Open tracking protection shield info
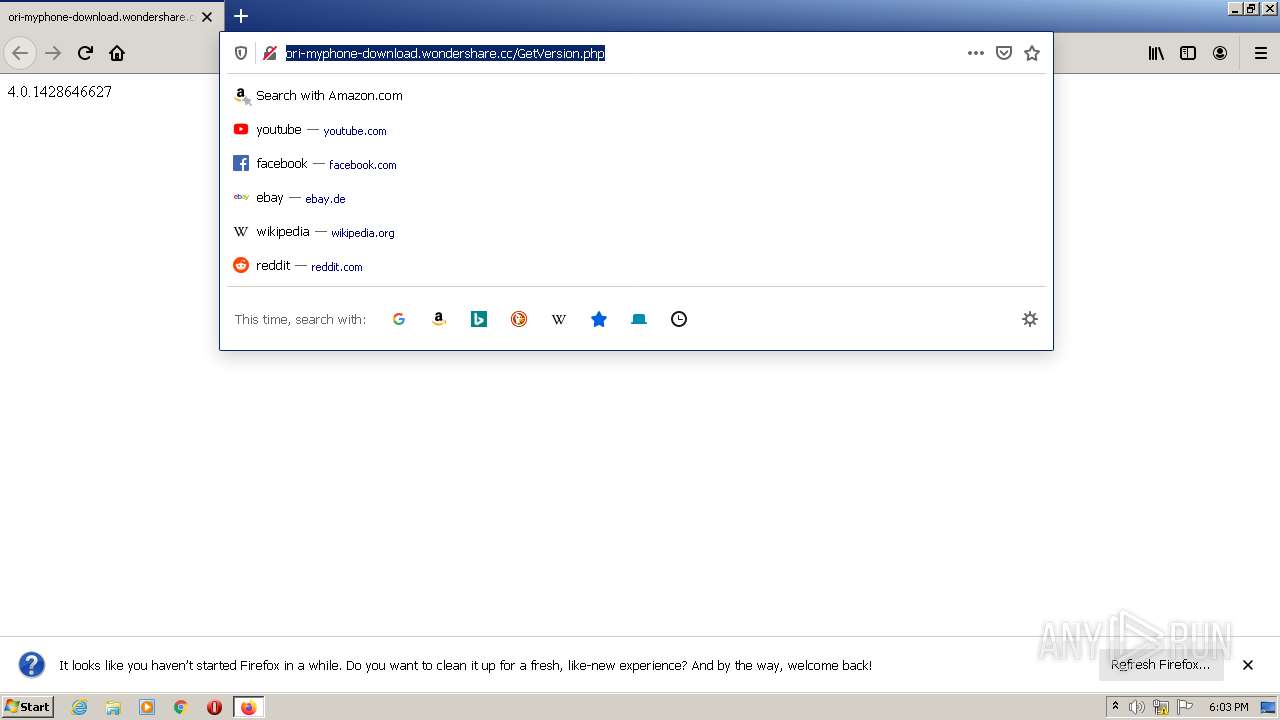Viewport: 1280px width, 720px height. [x=241, y=53]
